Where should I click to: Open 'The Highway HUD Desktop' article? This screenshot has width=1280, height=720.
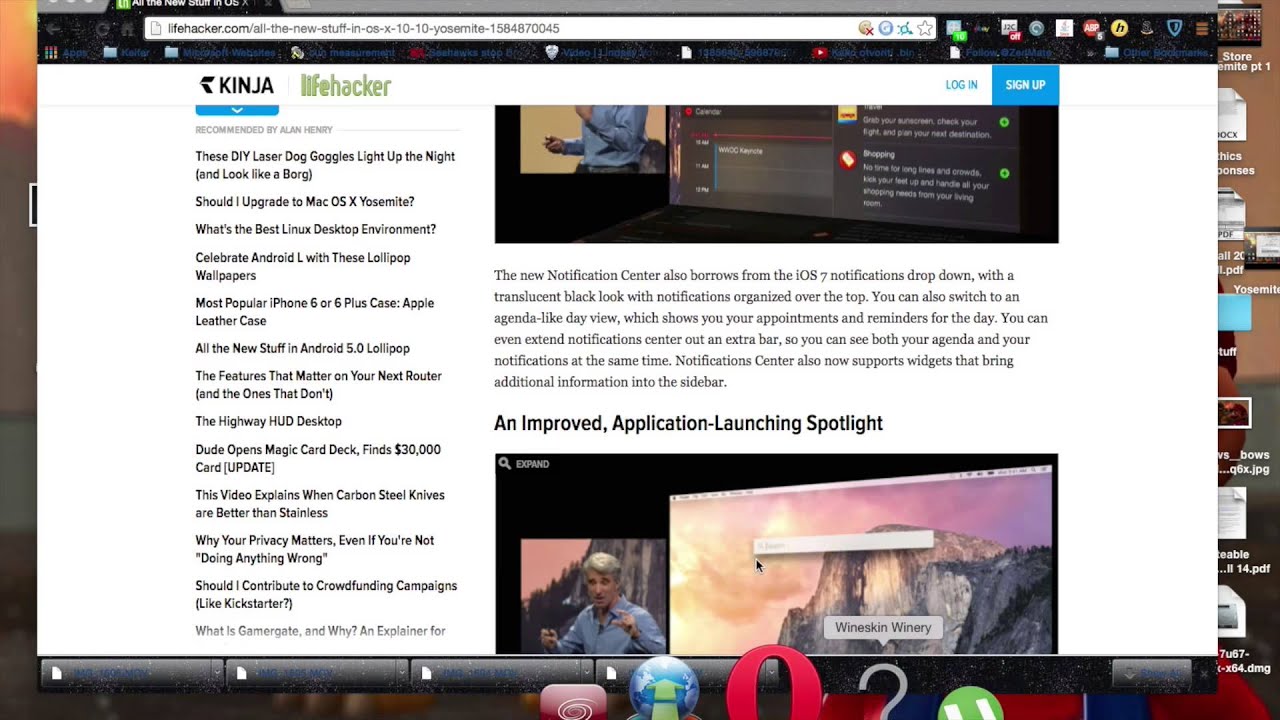coord(268,422)
